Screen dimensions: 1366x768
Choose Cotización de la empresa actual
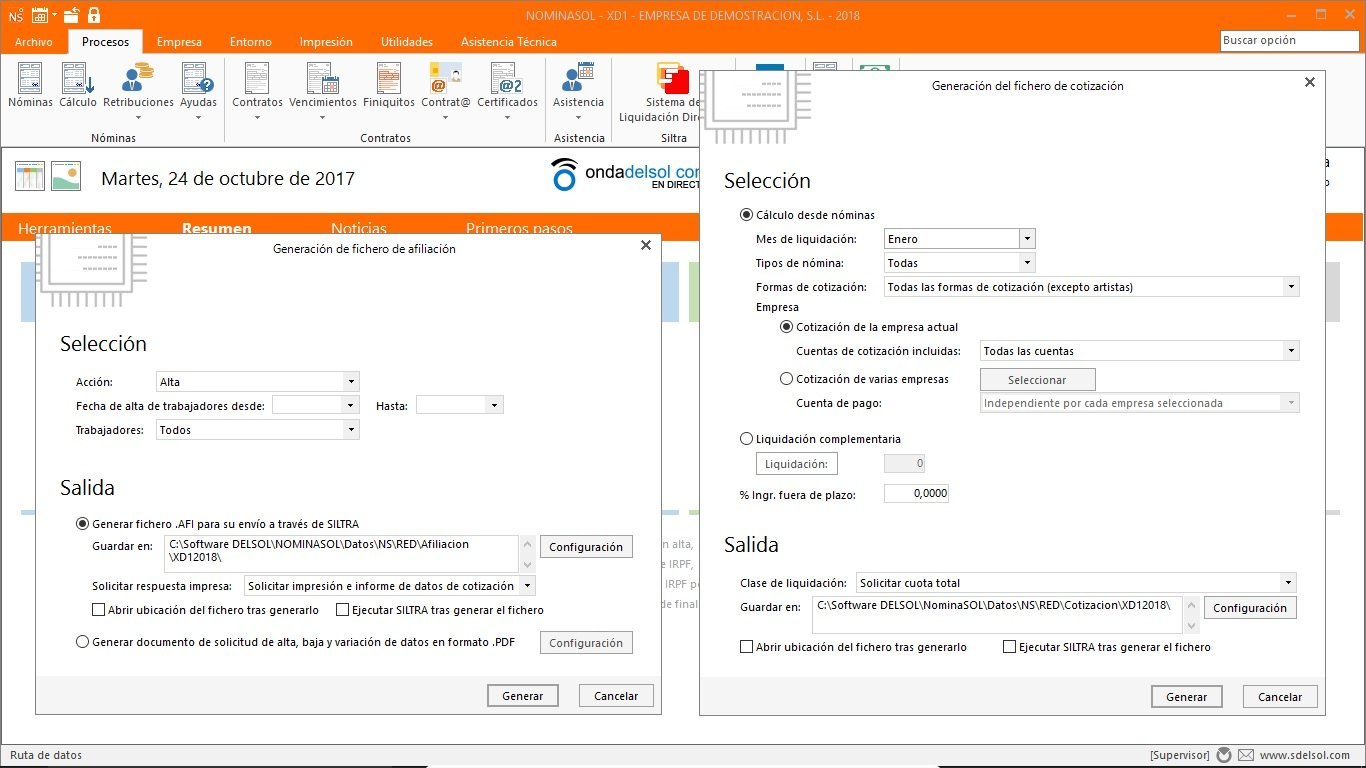(786, 327)
